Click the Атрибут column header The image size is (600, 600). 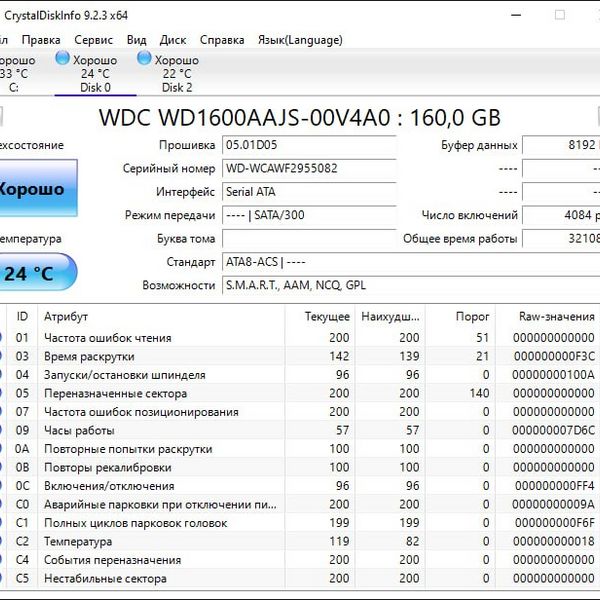[x=161, y=316]
